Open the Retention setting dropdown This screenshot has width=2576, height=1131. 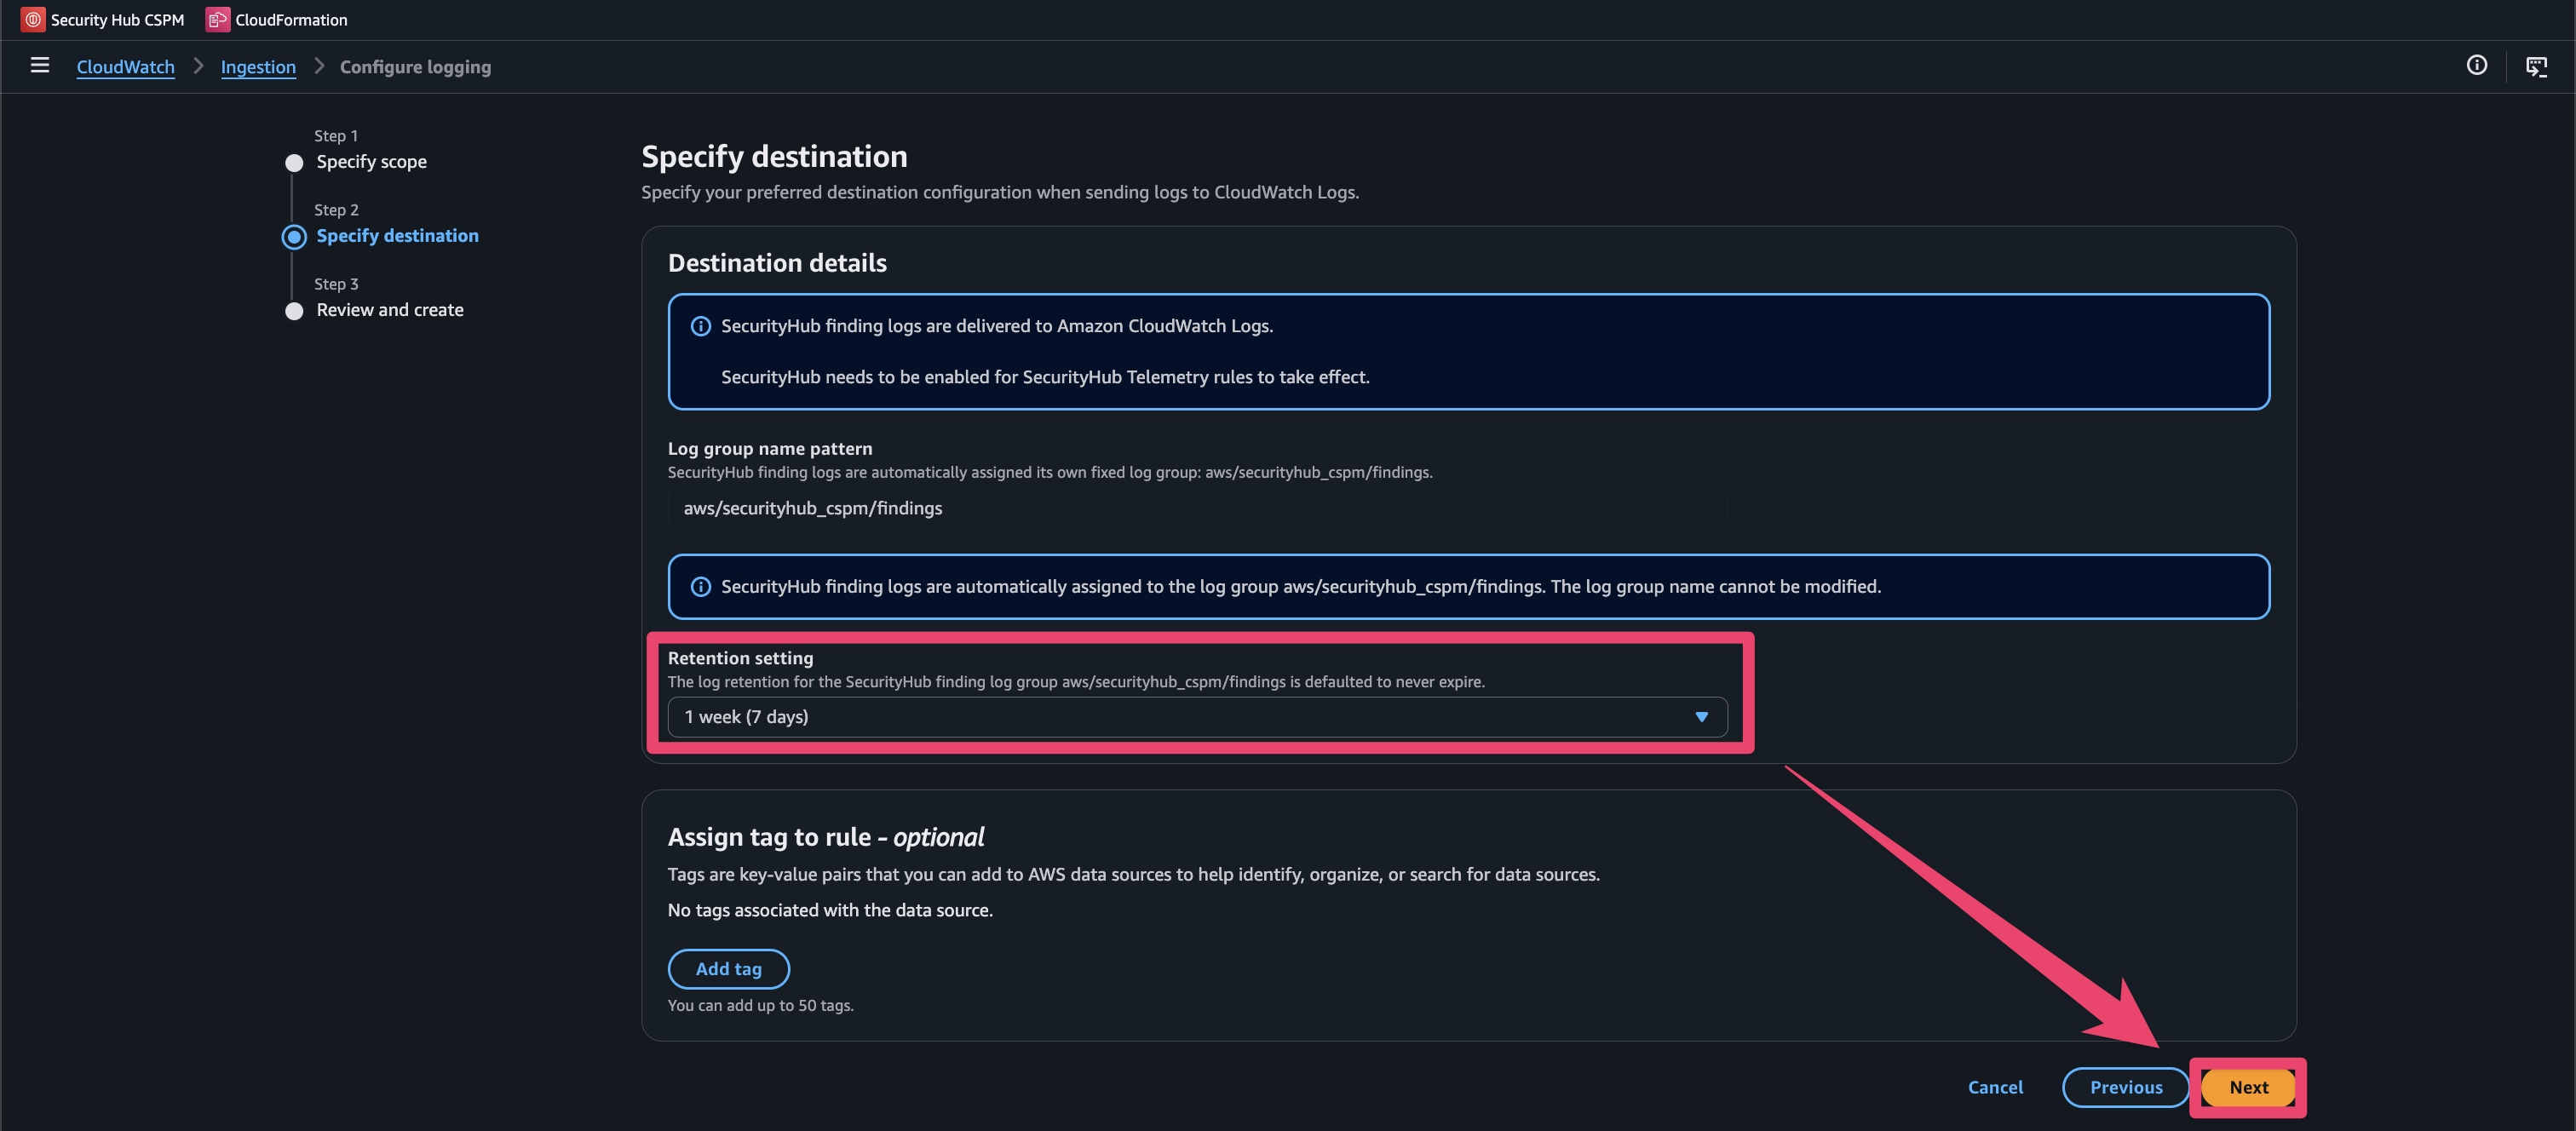pos(1196,717)
